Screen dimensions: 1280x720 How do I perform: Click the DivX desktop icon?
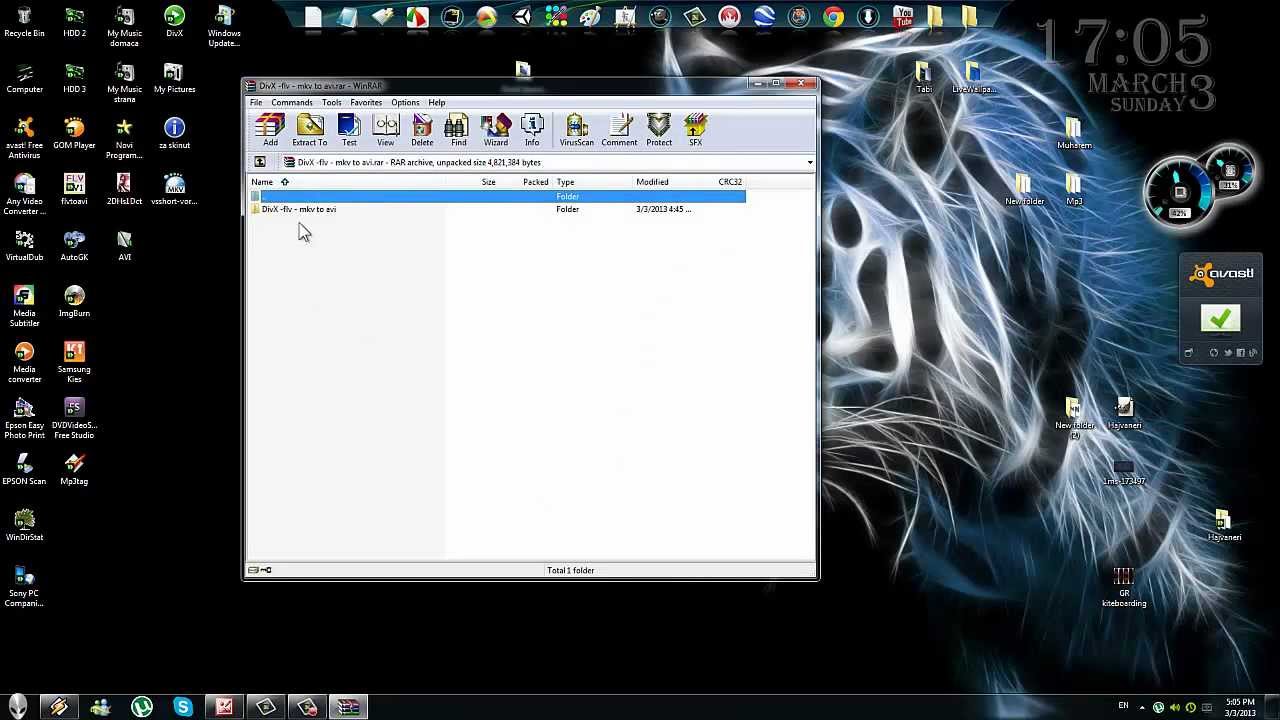[174, 23]
